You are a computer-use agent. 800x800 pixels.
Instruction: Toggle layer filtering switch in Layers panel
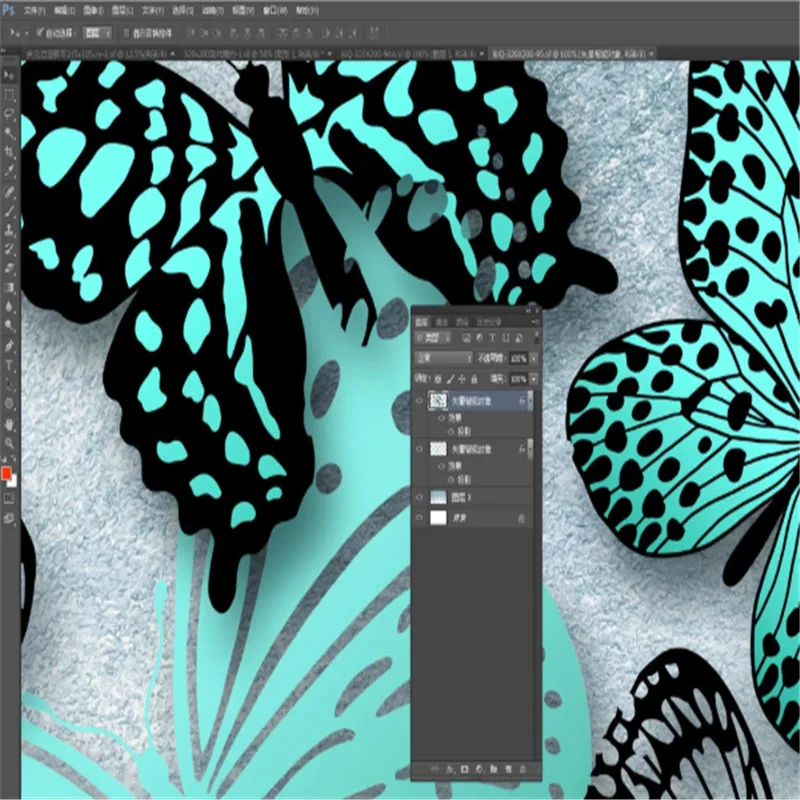(536, 337)
